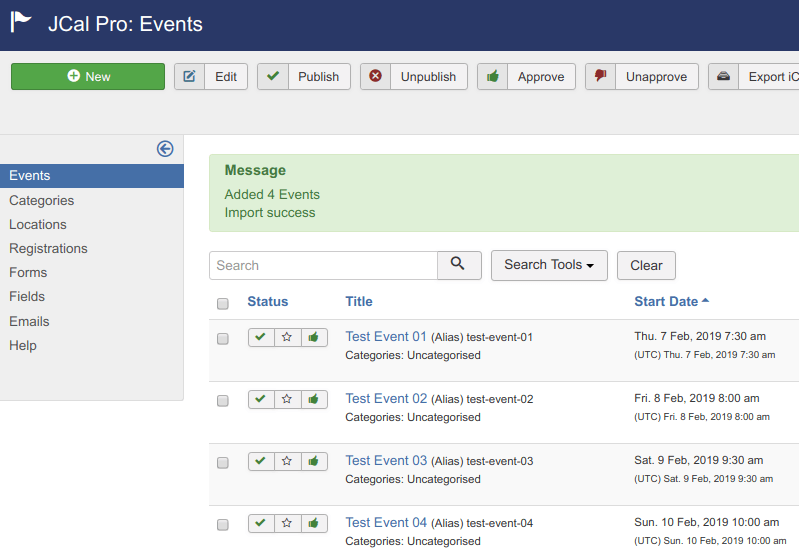Click the Unapprove text label in the toolbar
Viewport: 799px width, 551px height.
(656, 77)
